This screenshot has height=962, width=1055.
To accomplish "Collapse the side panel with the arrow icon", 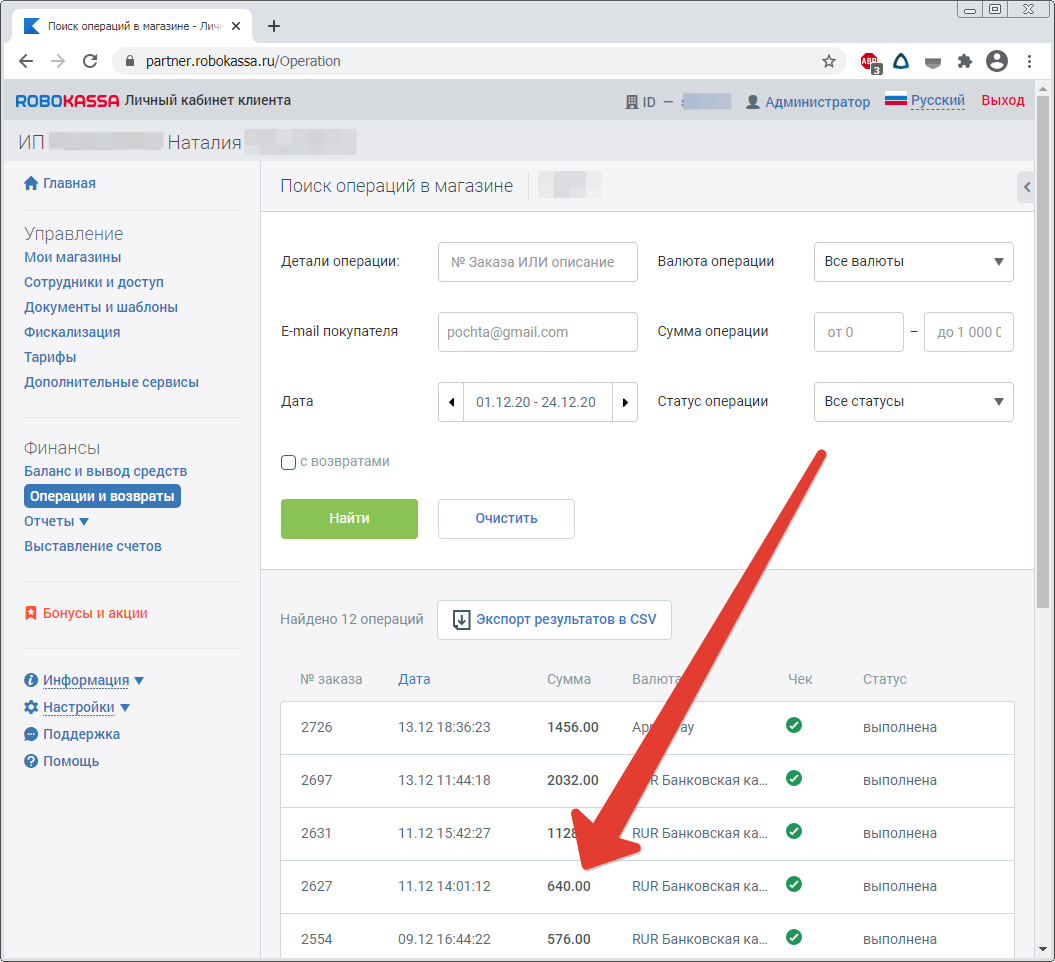I will coord(1025,187).
